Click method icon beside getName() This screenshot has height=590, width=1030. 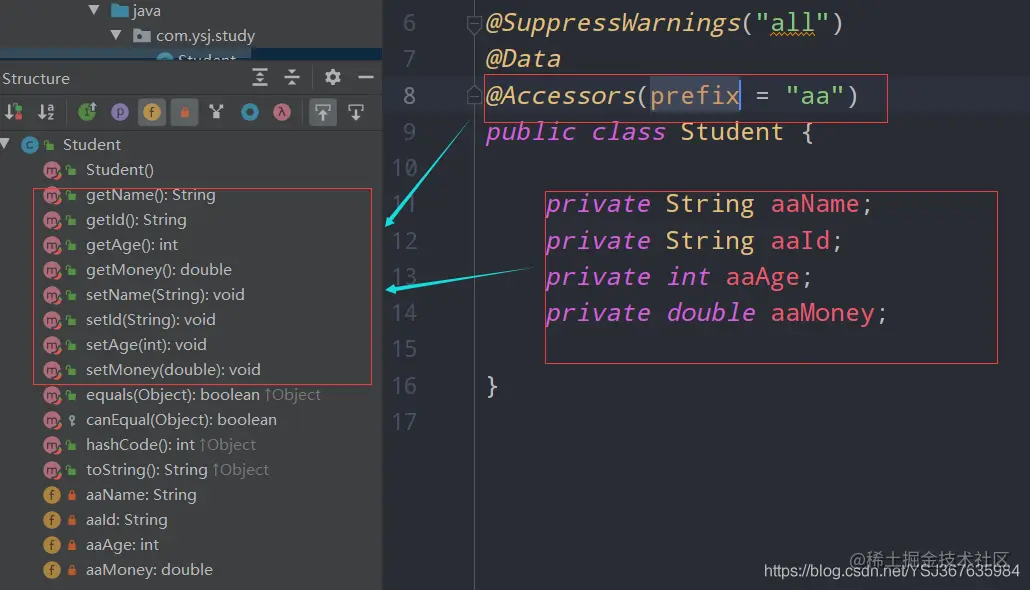point(52,195)
